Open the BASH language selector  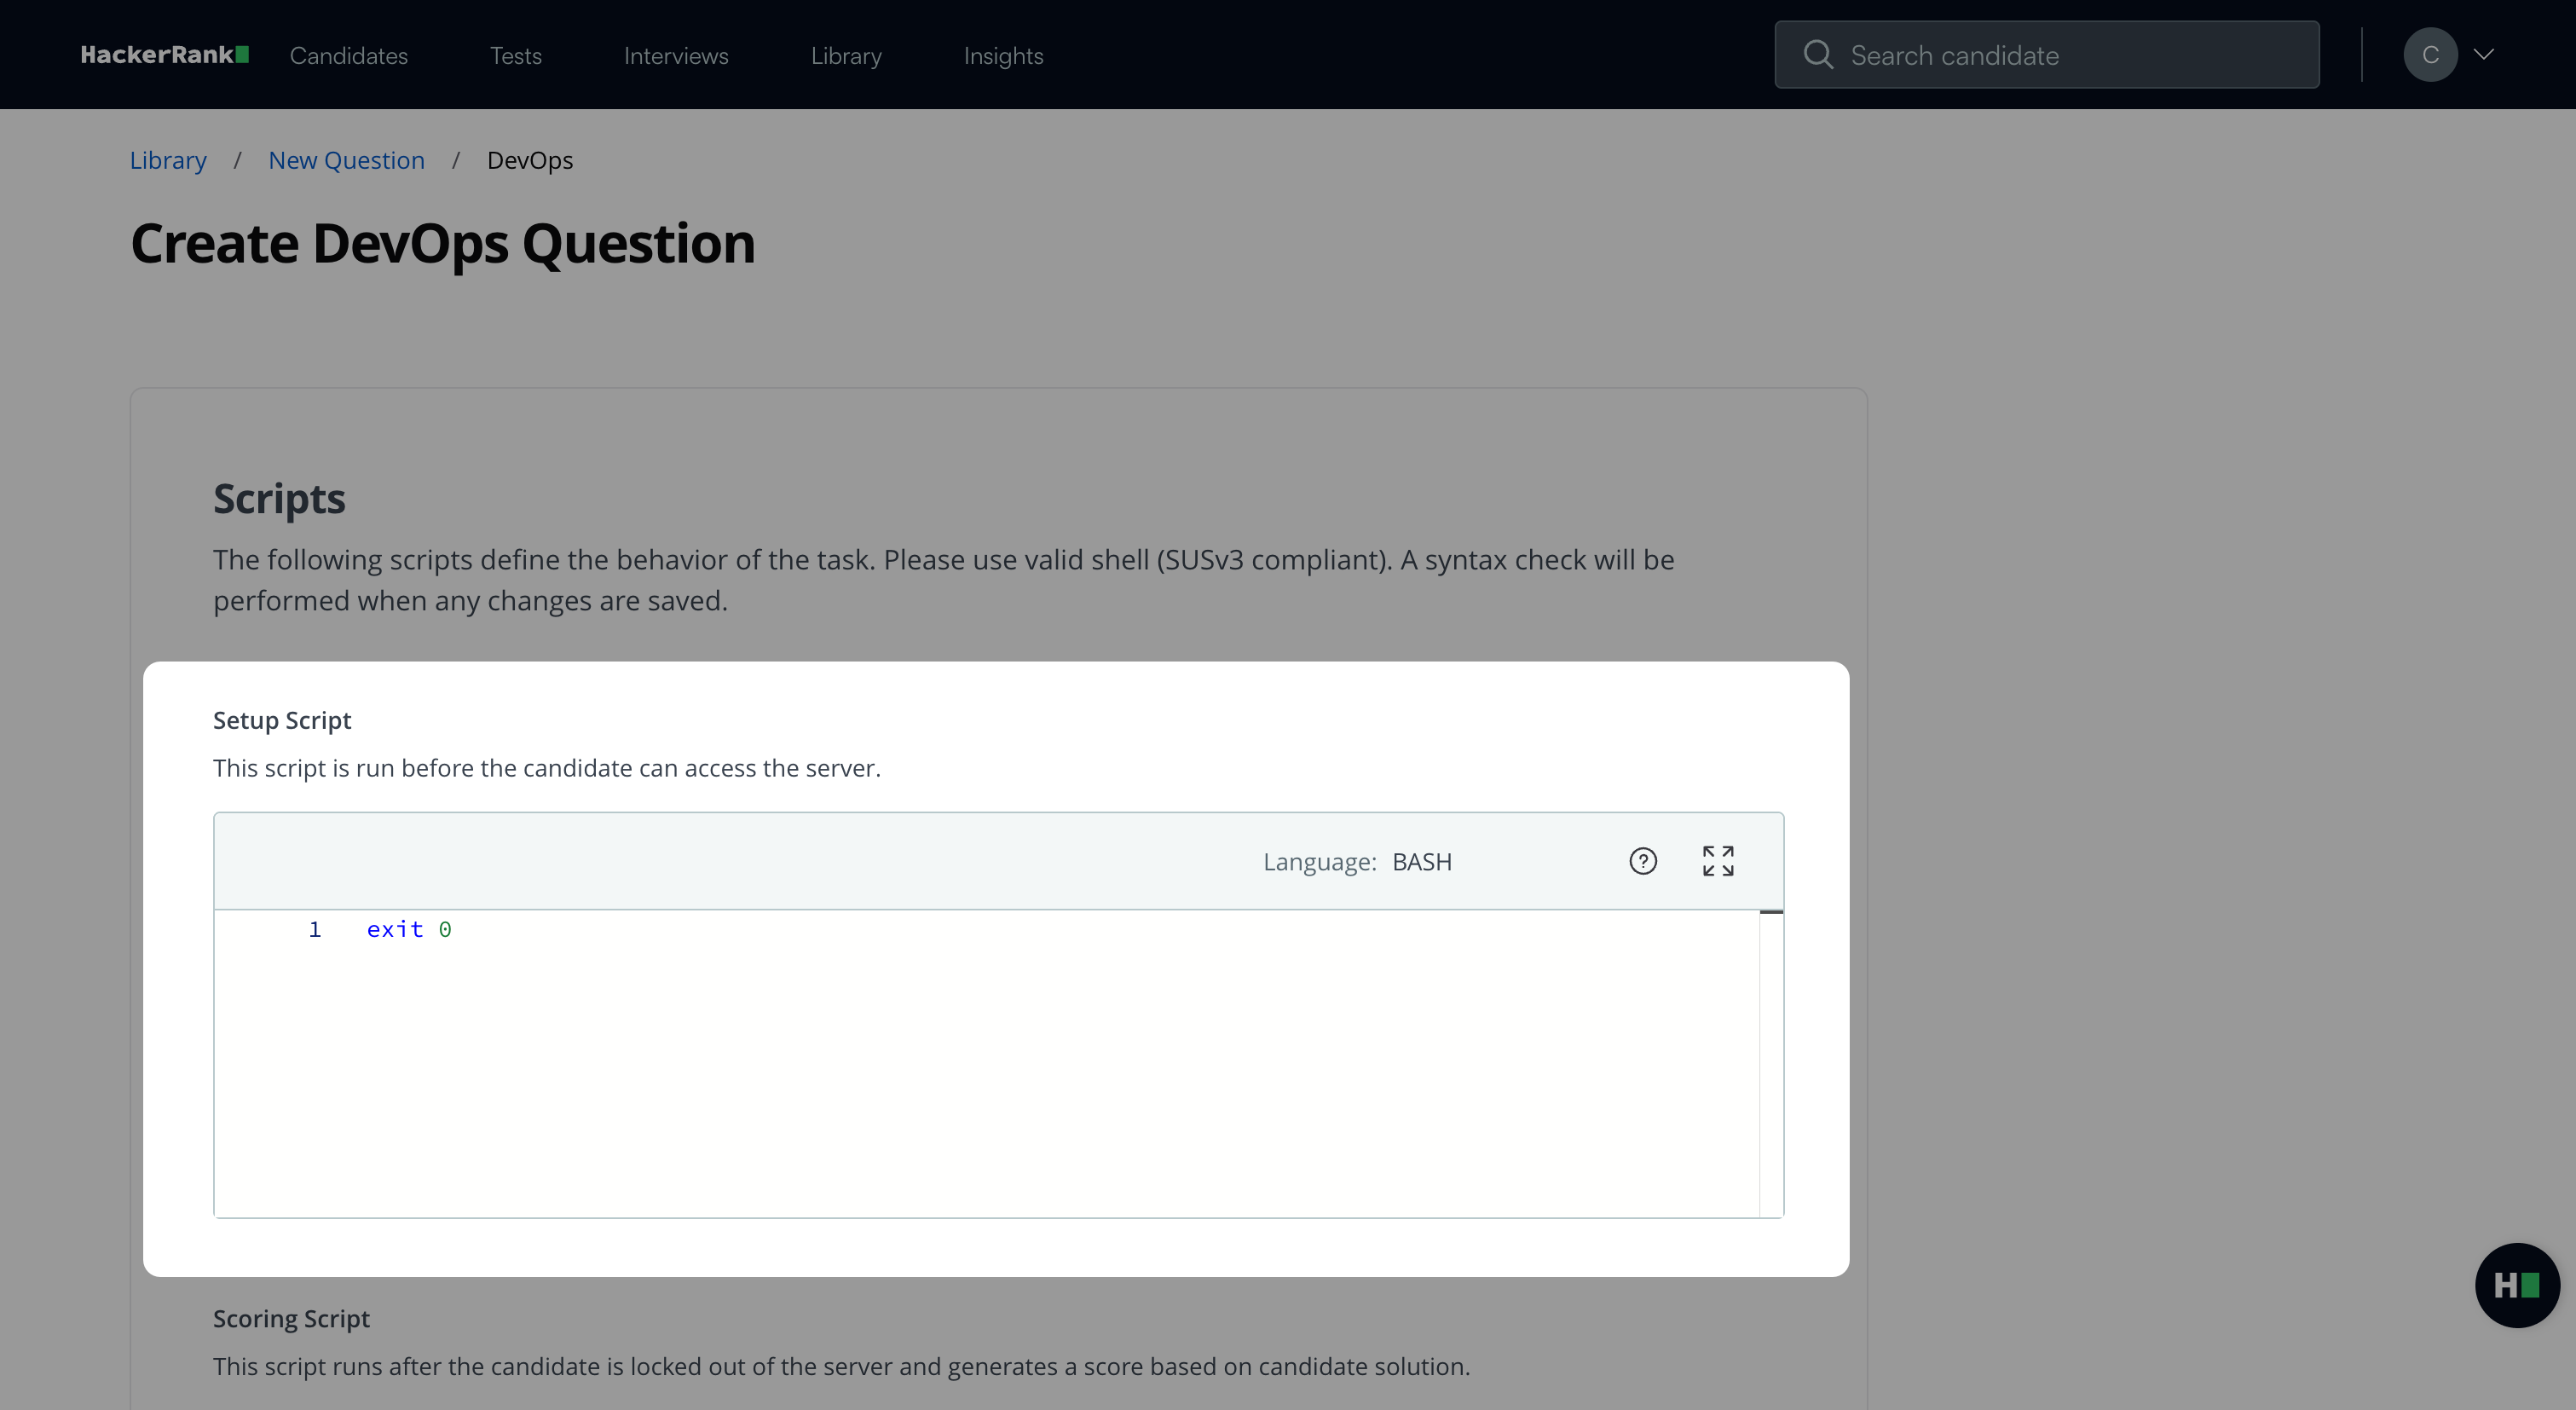click(1421, 862)
